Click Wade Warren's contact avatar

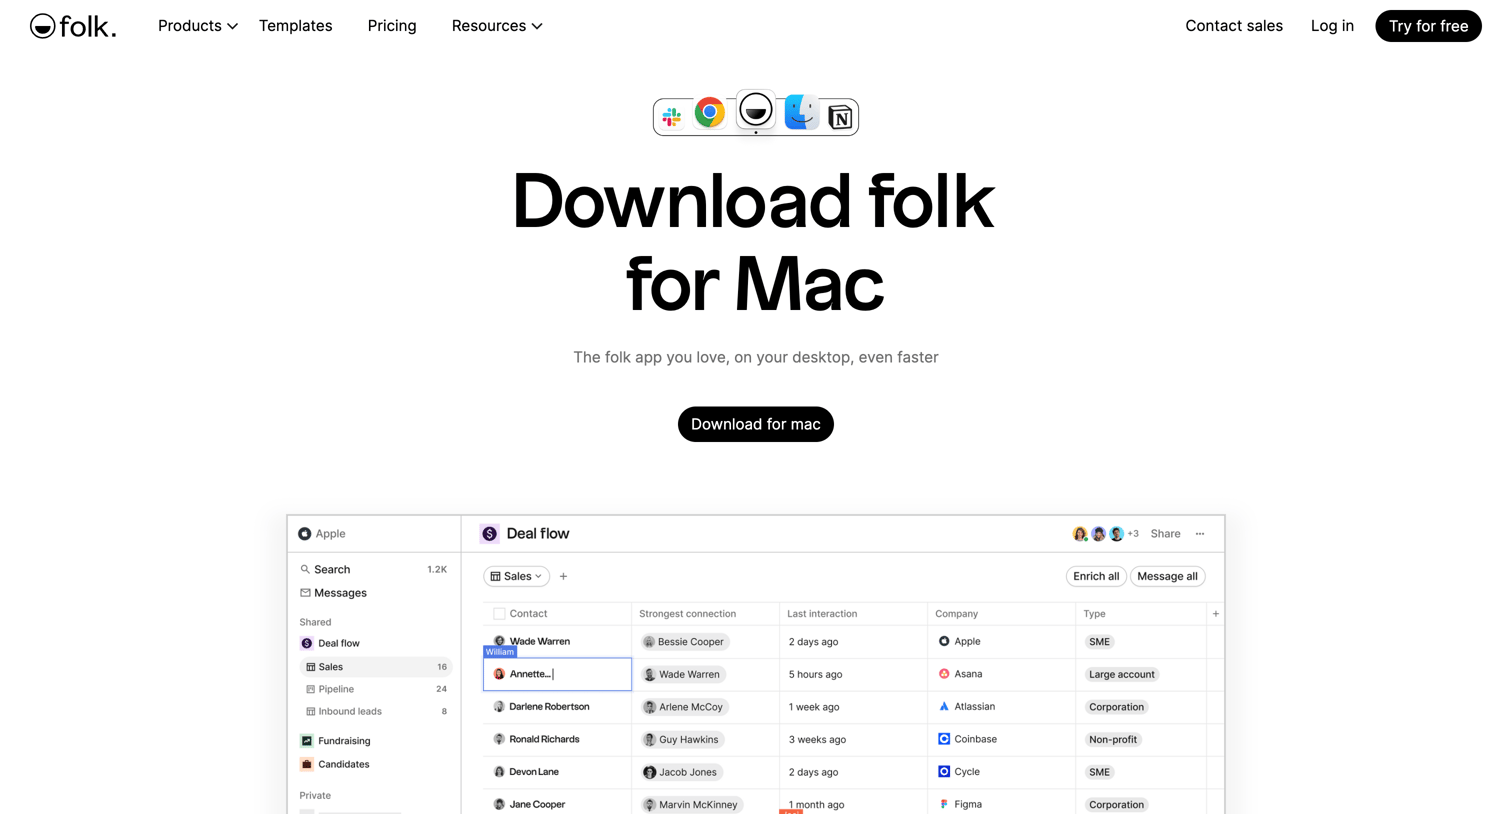tap(499, 641)
